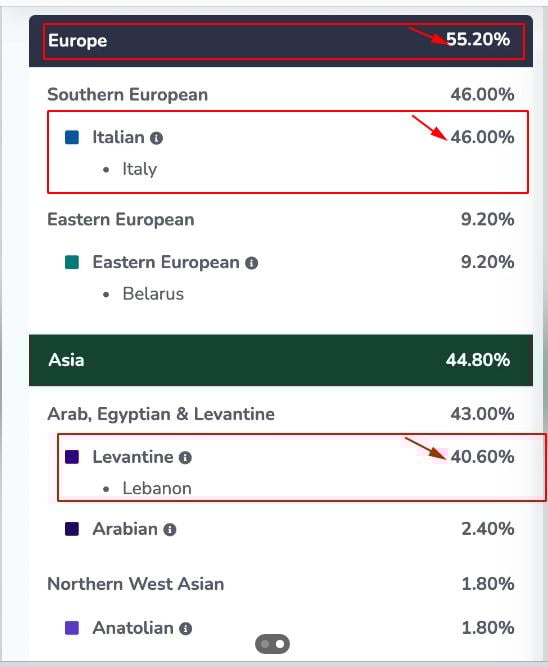
Task: Show info for the Levantine ancestry
Action: 185,458
